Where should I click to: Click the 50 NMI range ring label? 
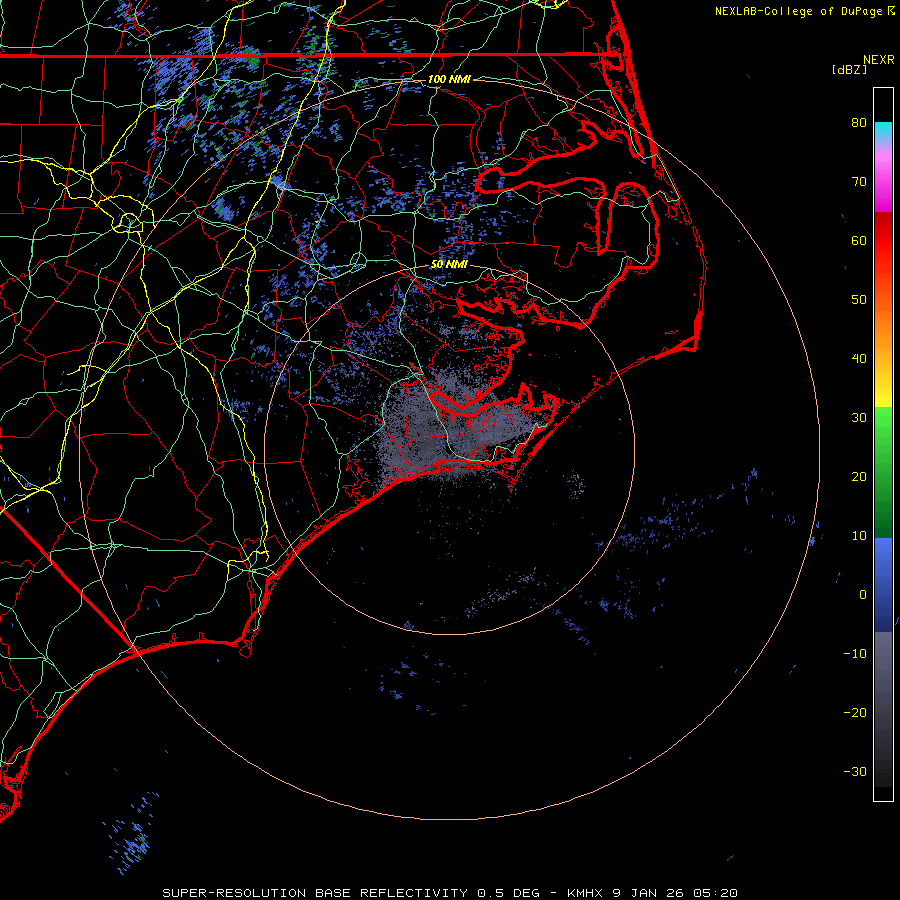pos(449,265)
